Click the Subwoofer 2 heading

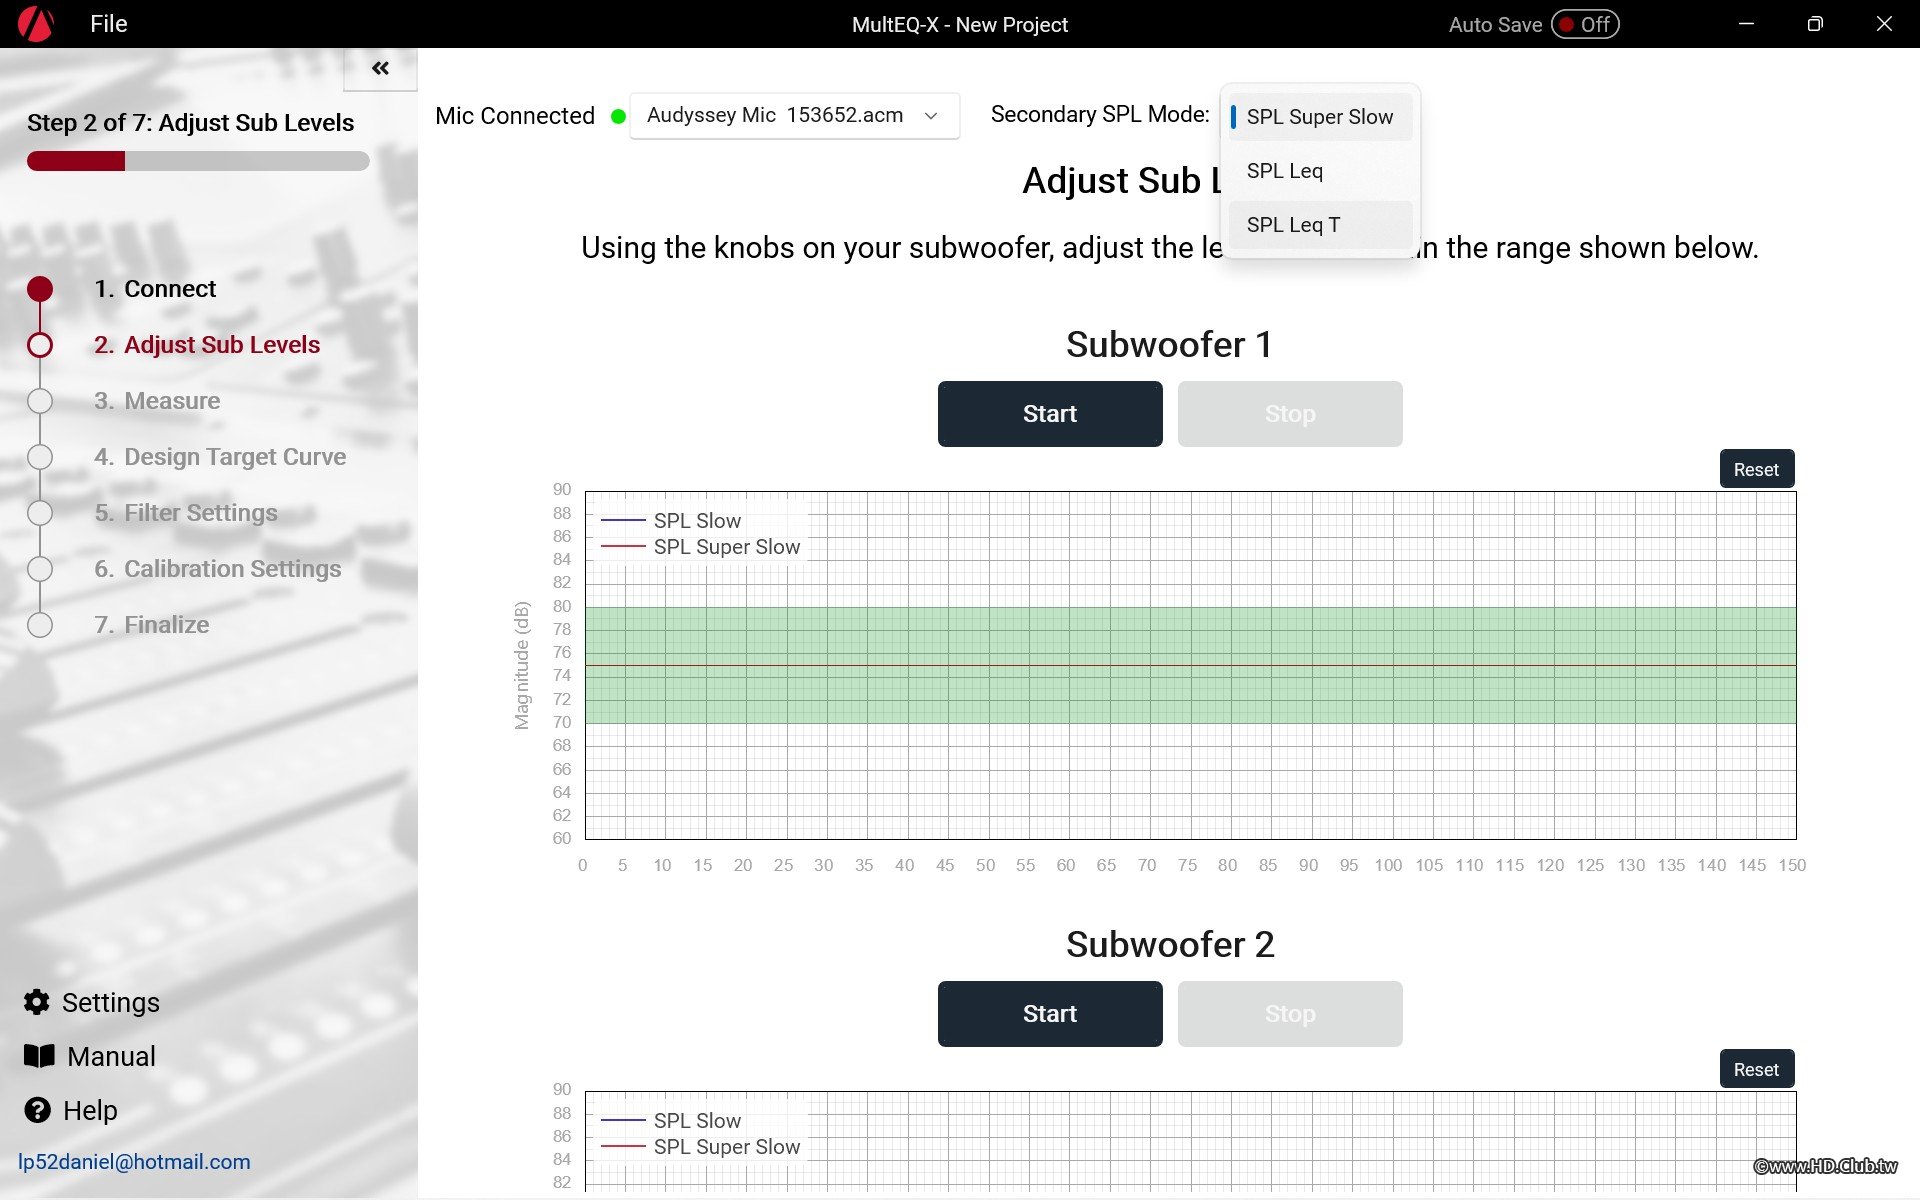tap(1170, 945)
